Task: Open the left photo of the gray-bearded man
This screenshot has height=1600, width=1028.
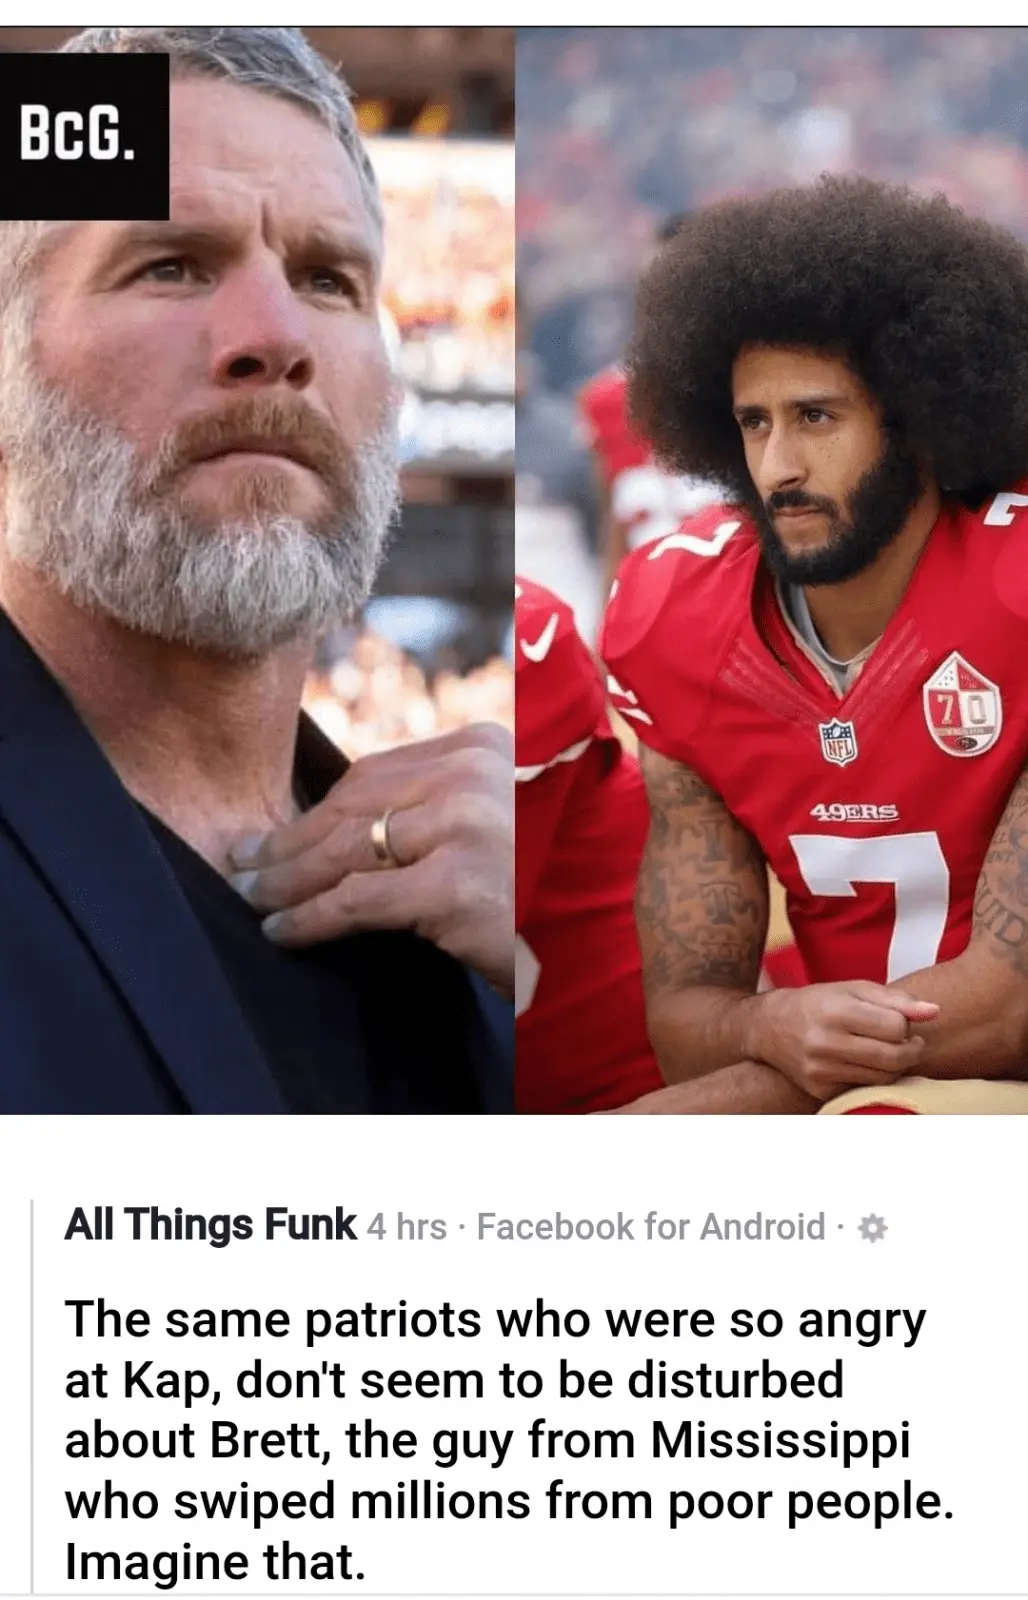Action: (257, 570)
